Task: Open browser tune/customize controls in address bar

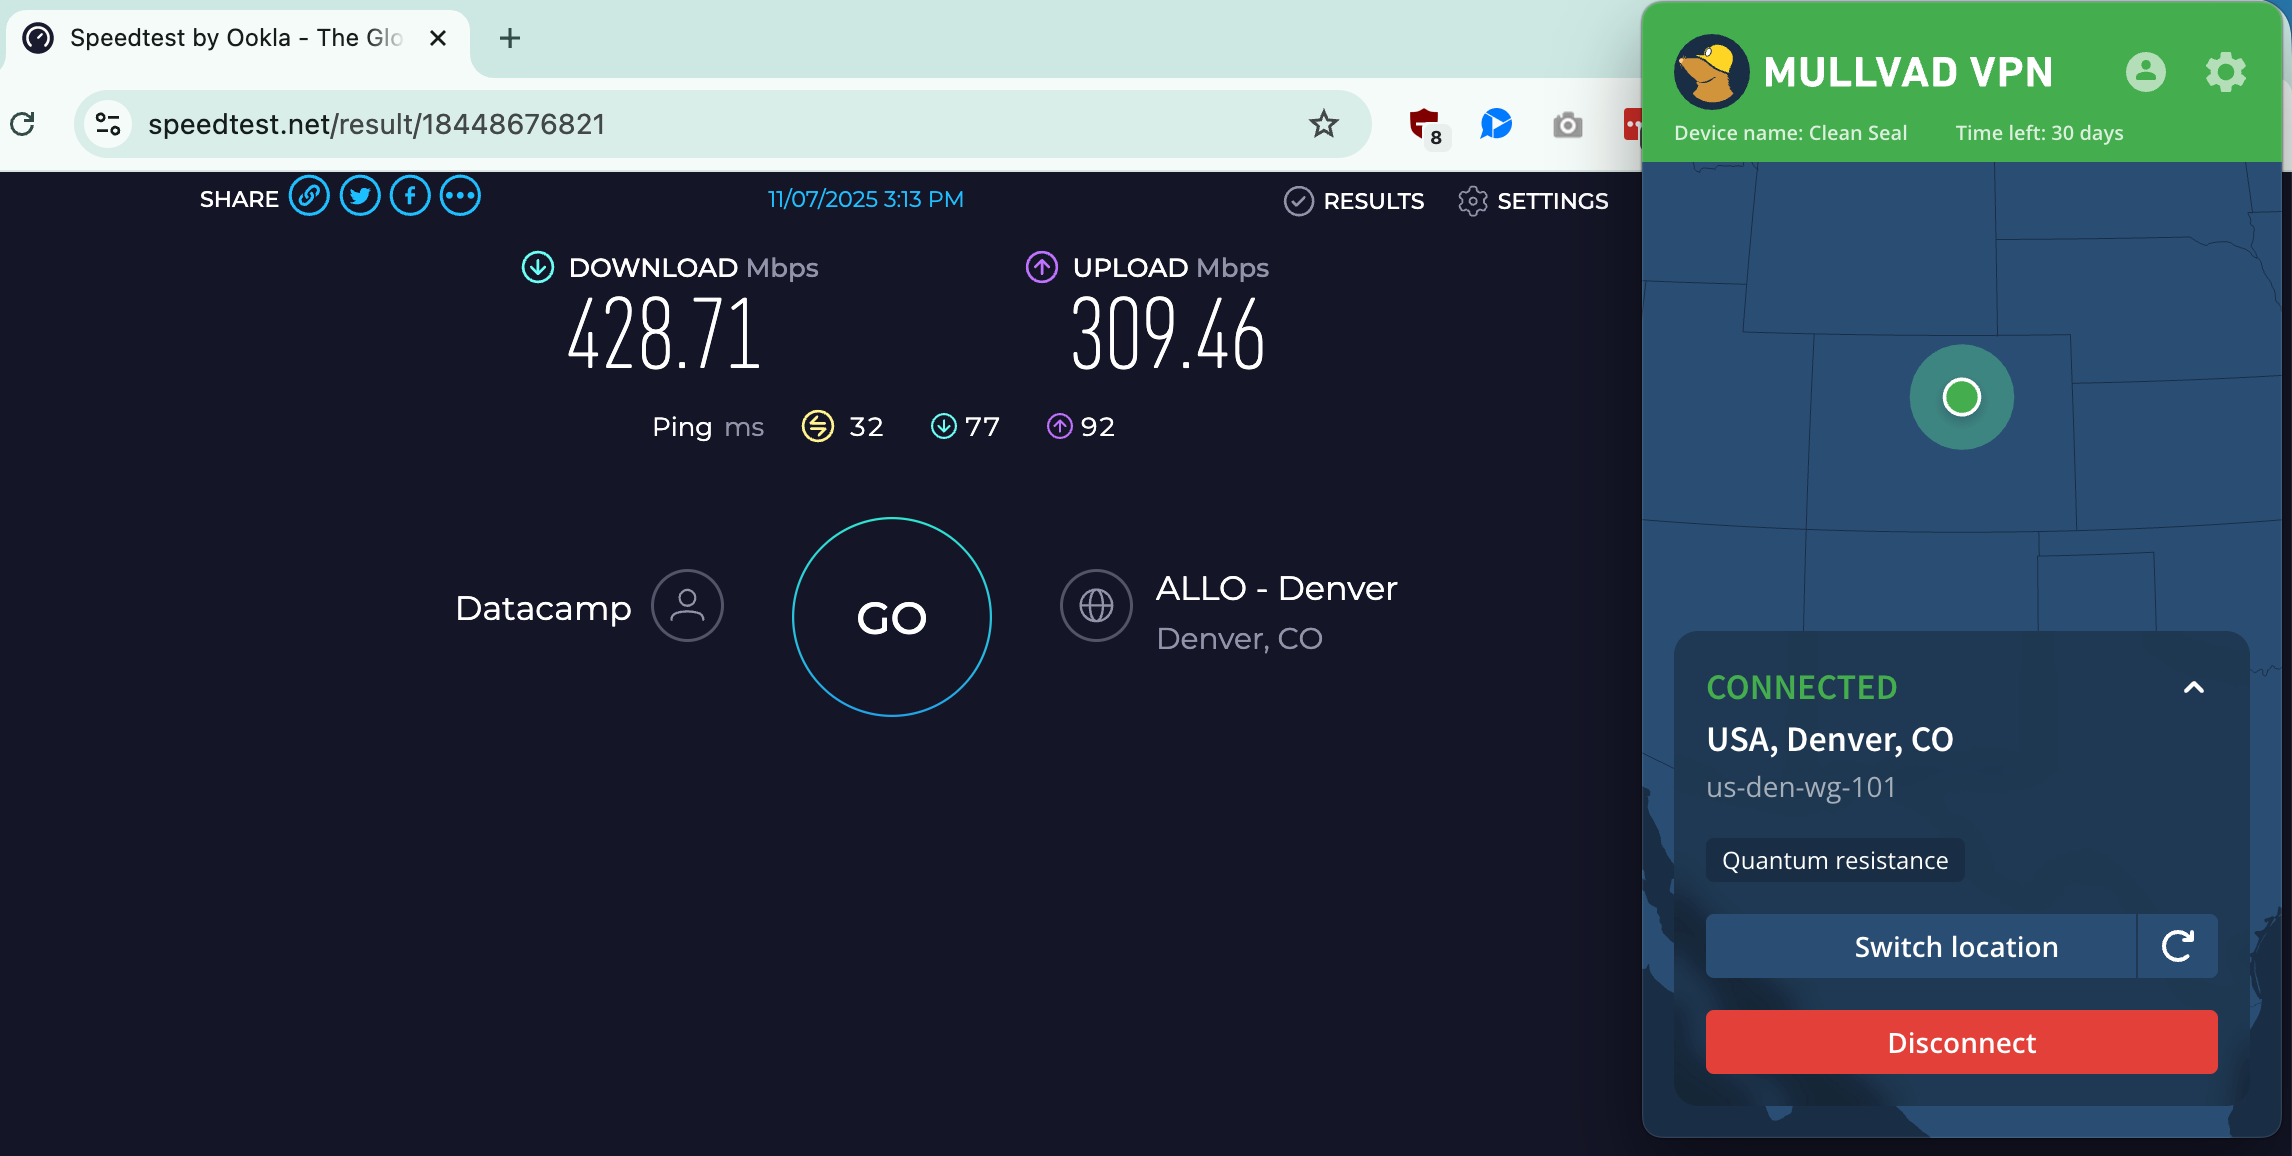Action: pyautogui.click(x=107, y=123)
